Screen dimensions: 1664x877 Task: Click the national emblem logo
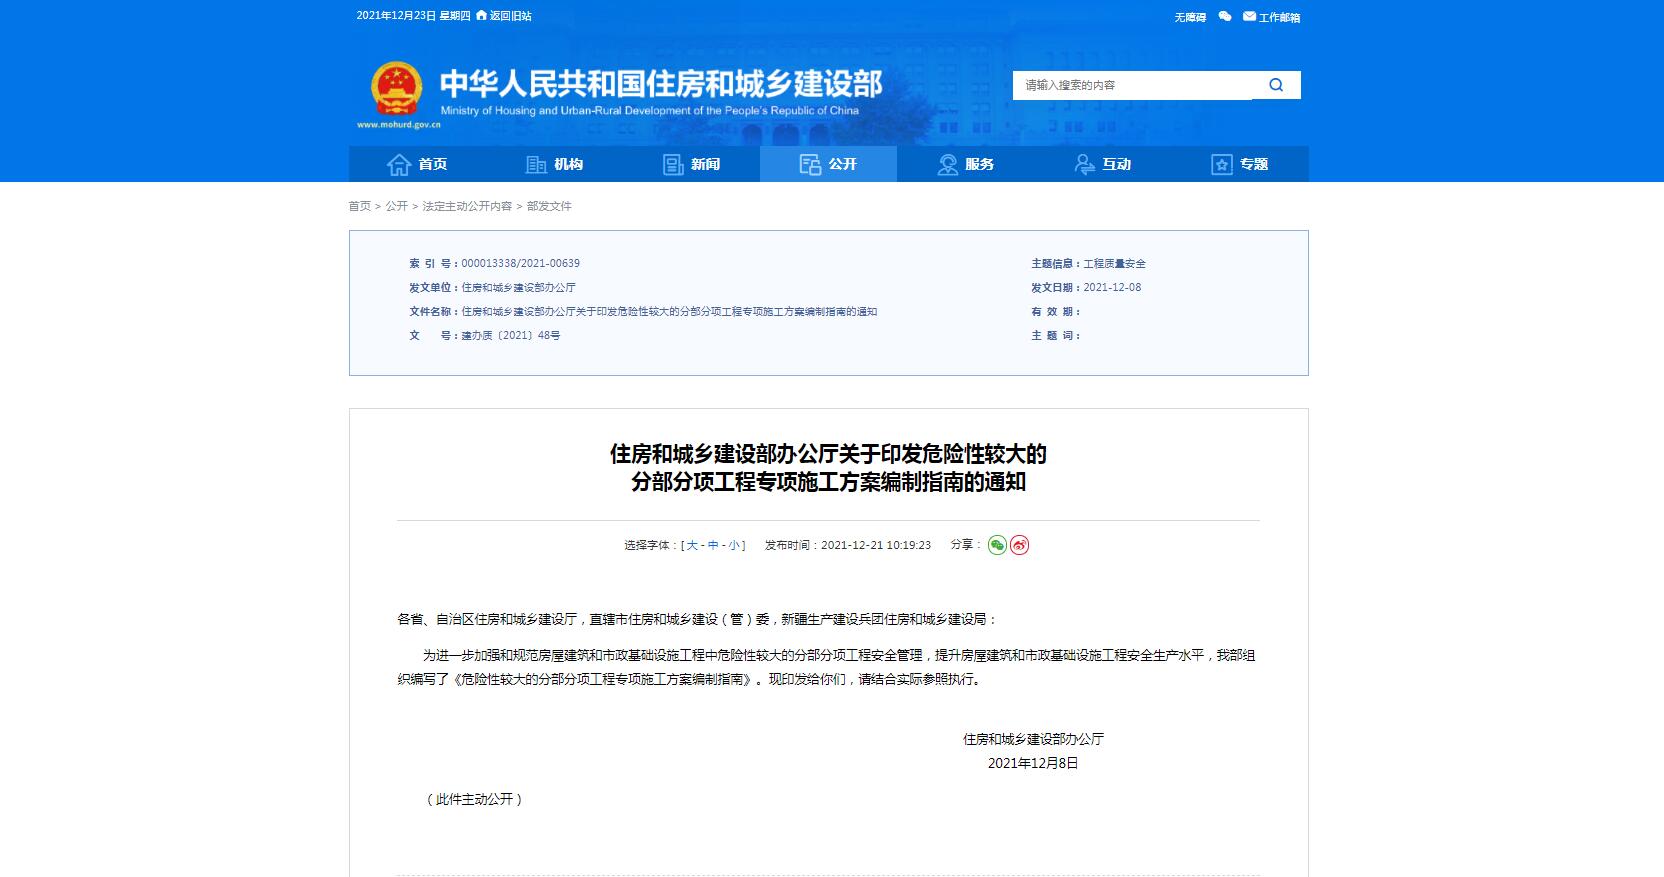click(397, 90)
